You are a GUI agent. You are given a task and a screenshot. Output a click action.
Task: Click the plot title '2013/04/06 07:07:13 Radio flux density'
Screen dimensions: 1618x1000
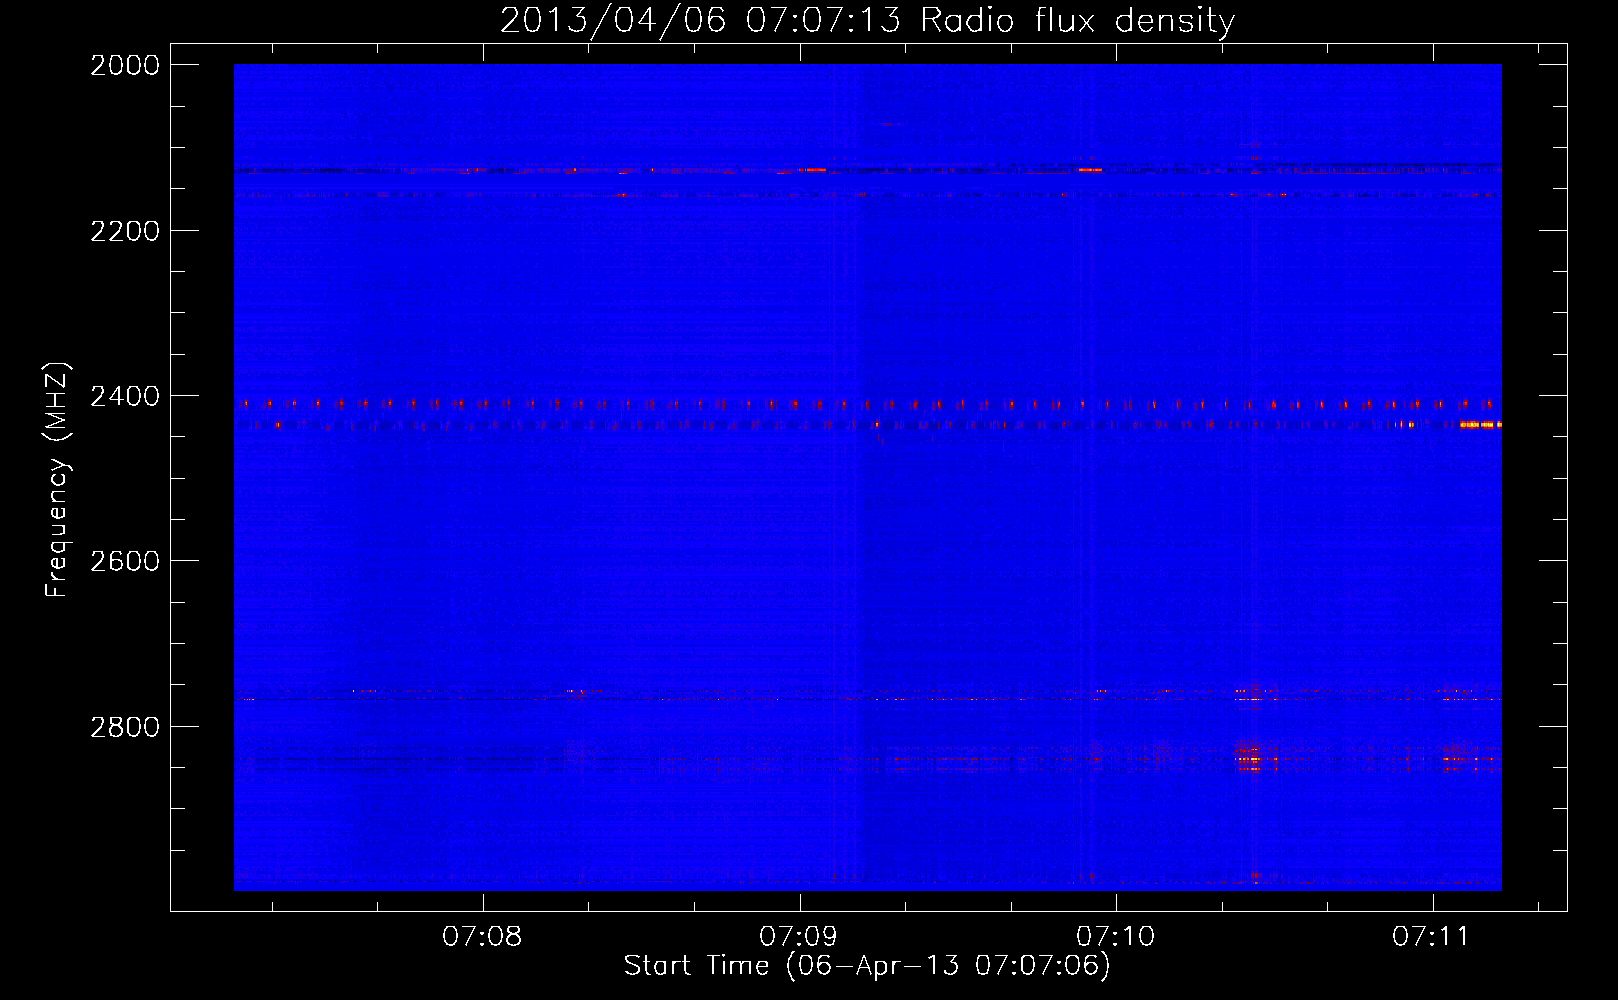click(867, 21)
